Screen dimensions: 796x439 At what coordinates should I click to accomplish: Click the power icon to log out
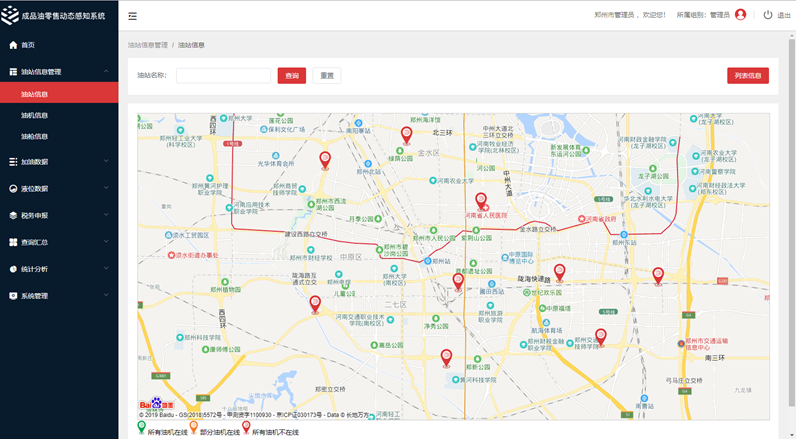[768, 15]
